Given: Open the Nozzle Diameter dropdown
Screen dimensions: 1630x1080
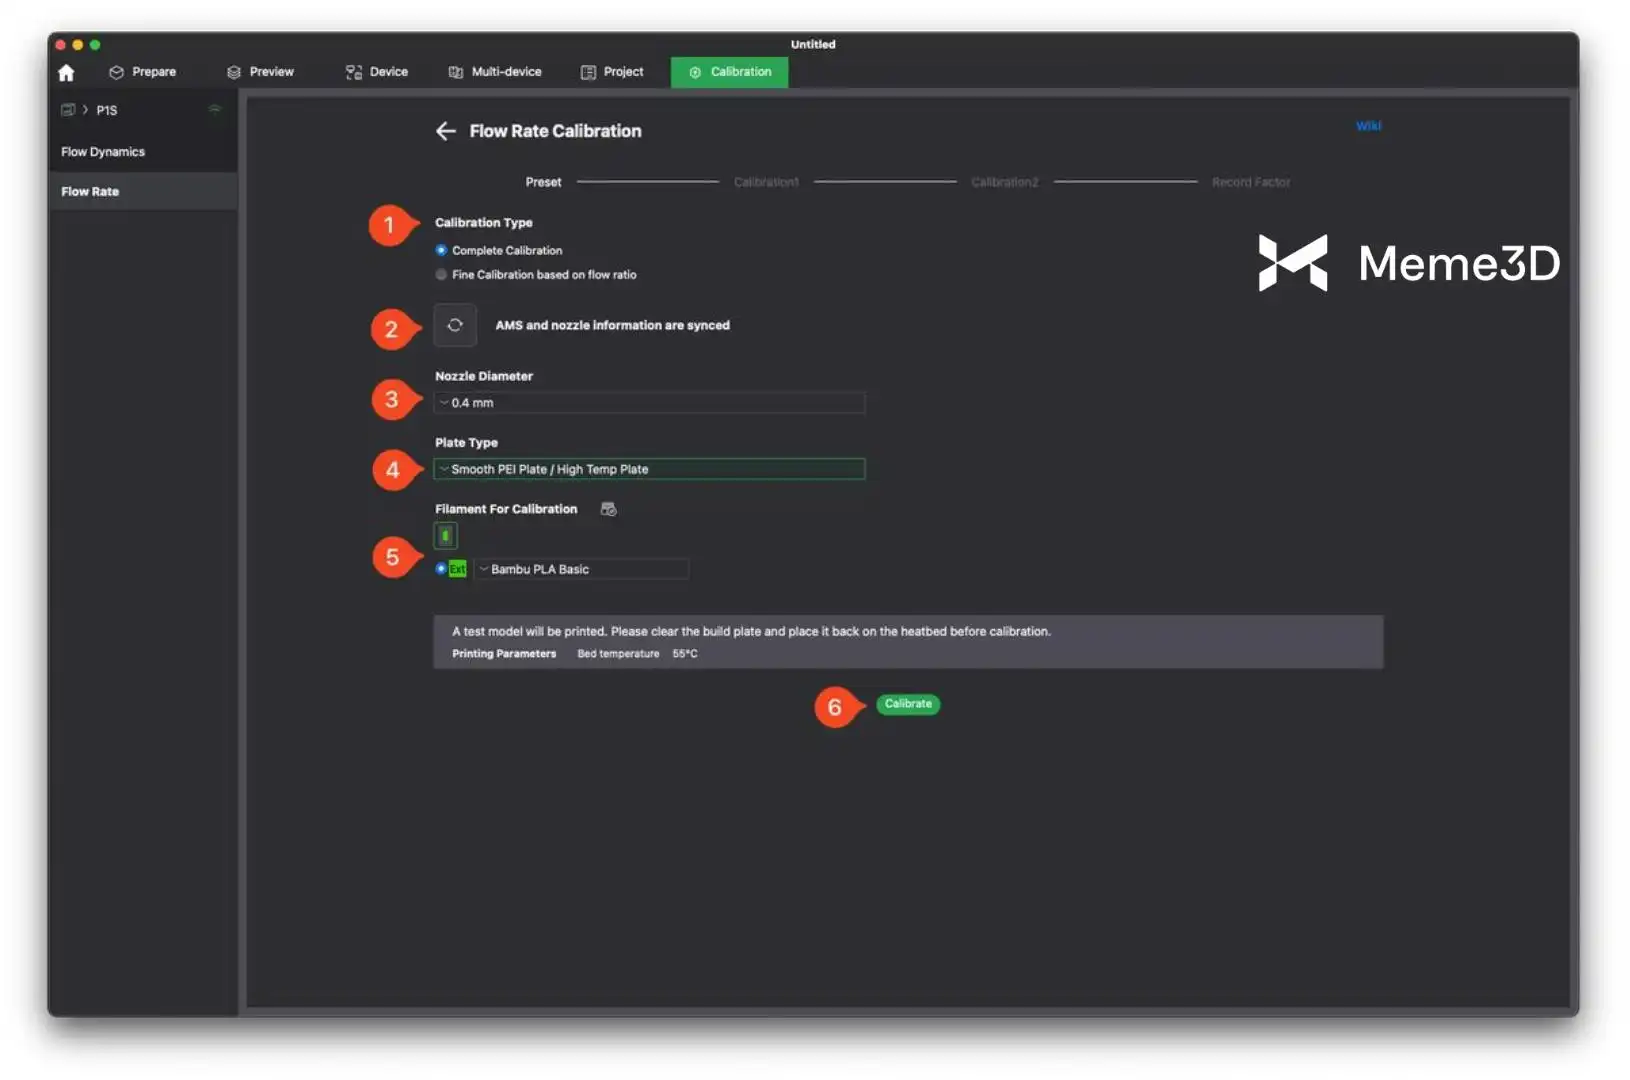Looking at the screenshot, I should tap(649, 403).
